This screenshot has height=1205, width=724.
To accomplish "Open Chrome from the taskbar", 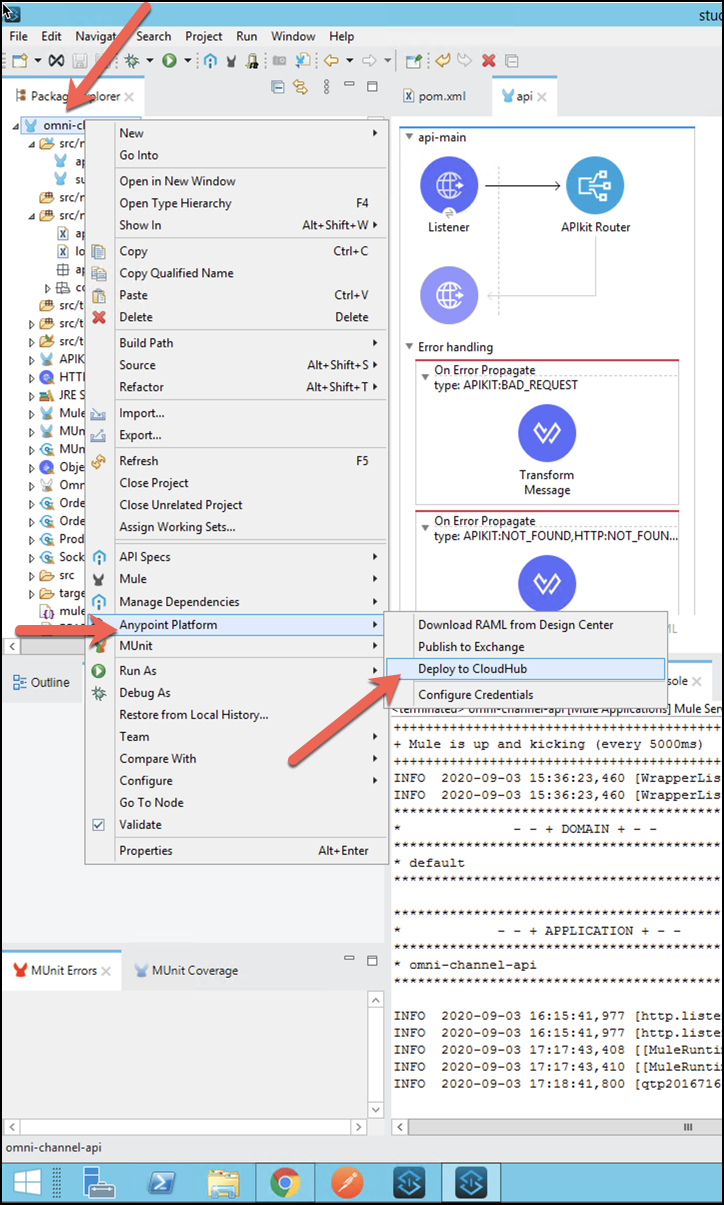I will 285,1184.
